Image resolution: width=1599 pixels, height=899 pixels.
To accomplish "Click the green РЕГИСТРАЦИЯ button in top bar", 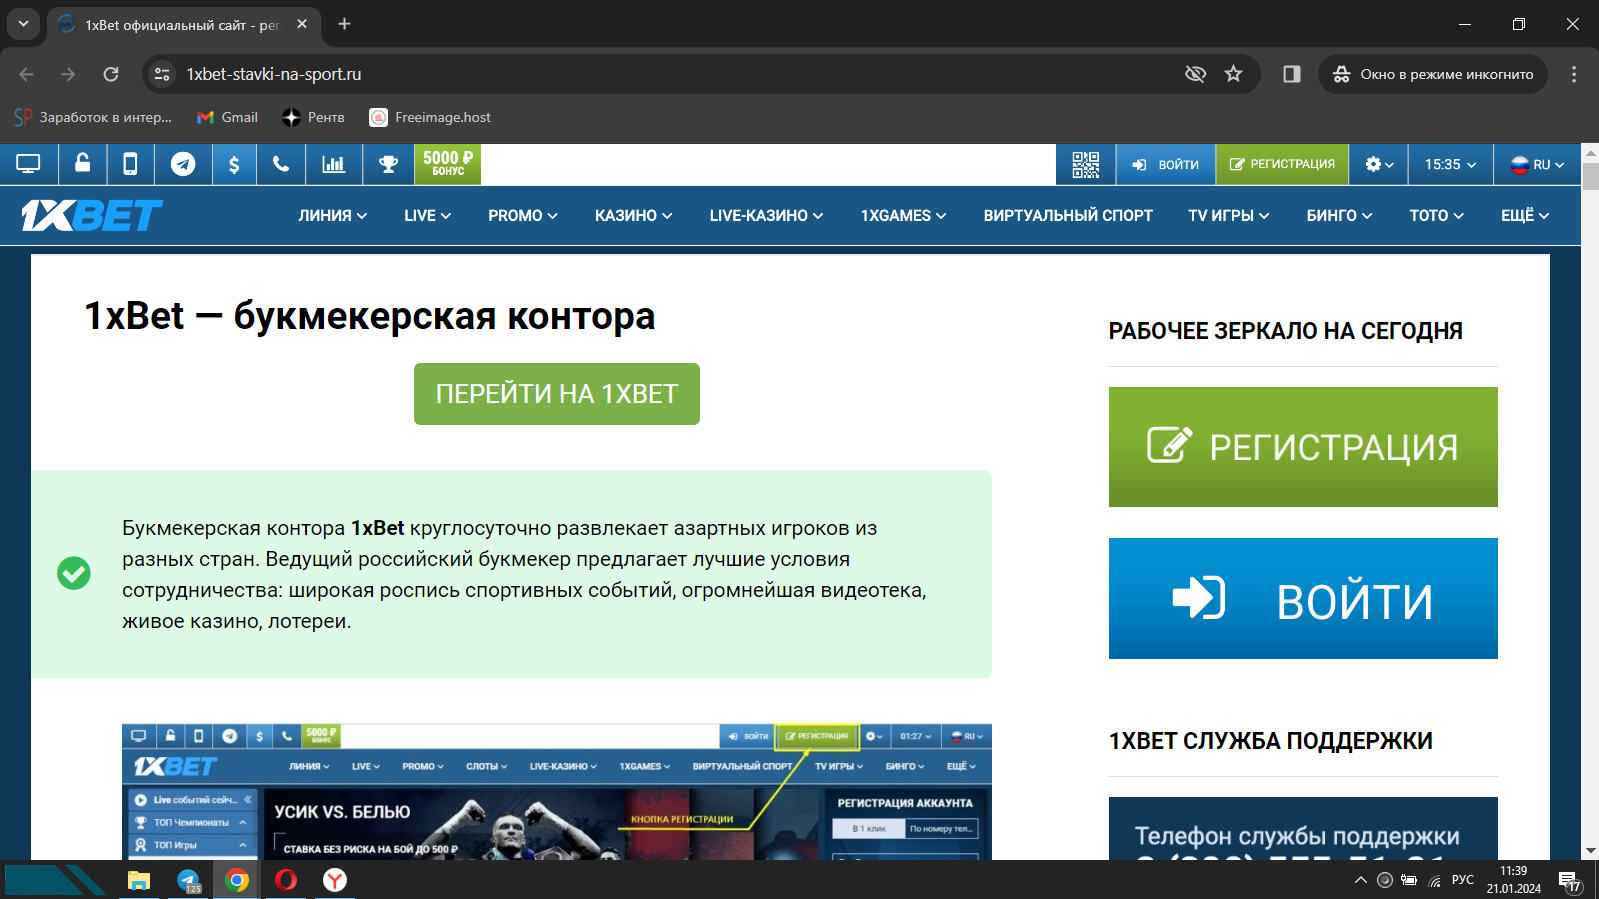I will 1282,164.
